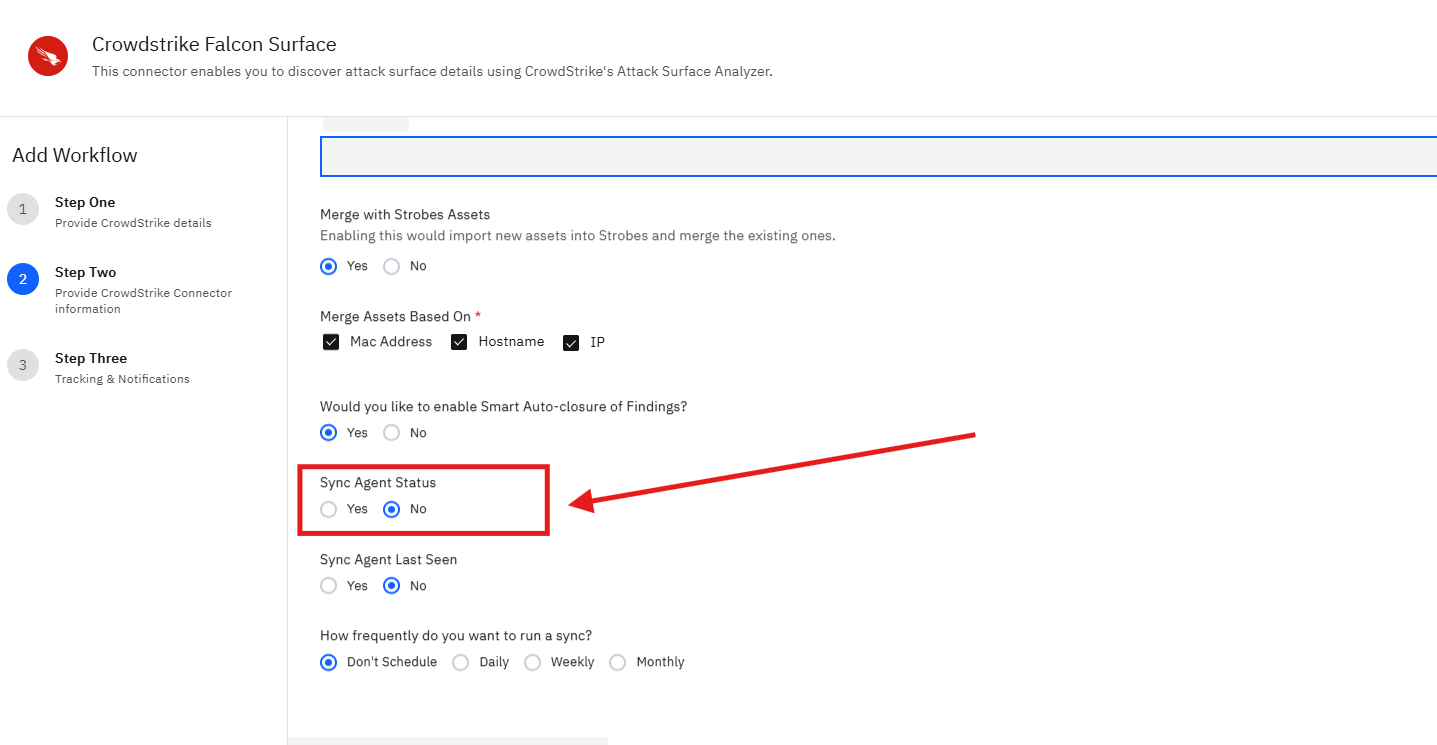Set Sync Agent Last Seen to Yes
The height and width of the screenshot is (745, 1437).
pos(328,586)
